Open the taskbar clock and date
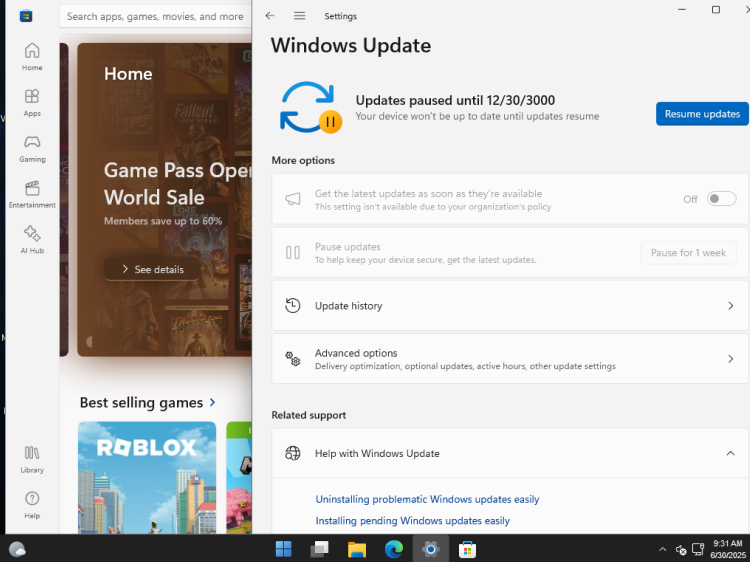The image size is (750, 562). tap(728, 549)
